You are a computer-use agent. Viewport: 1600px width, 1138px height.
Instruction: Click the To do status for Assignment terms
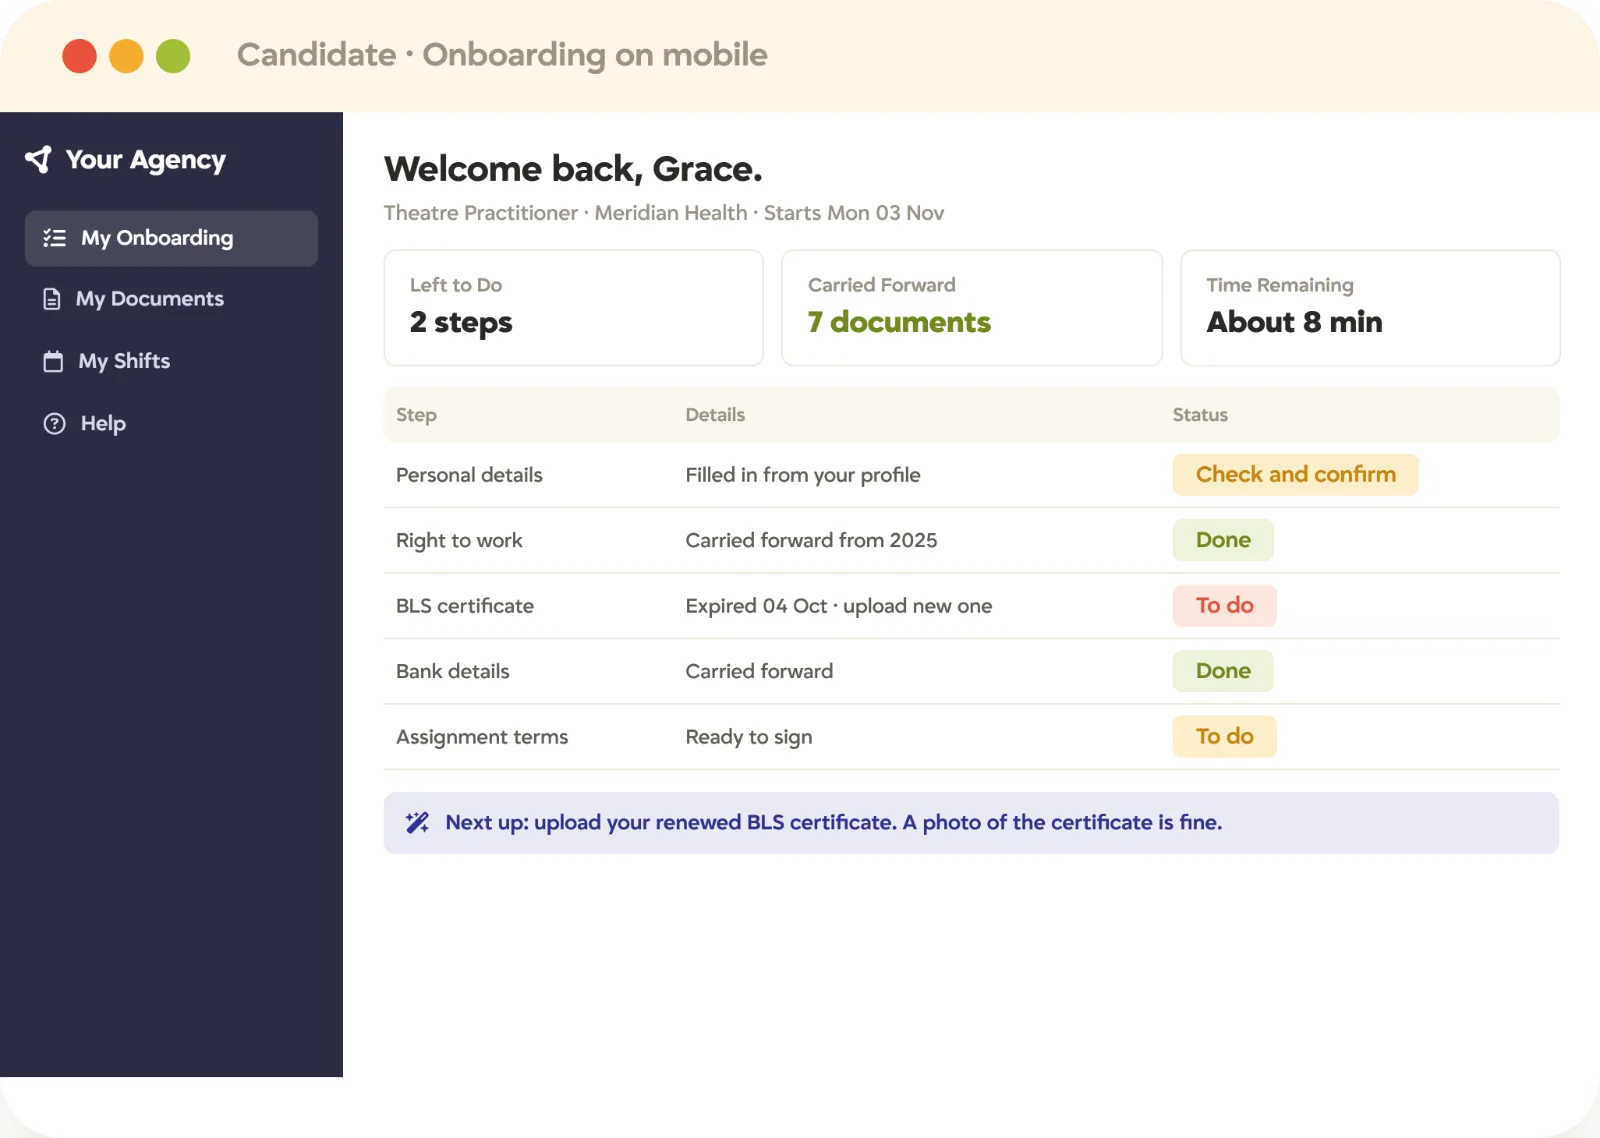pos(1224,737)
